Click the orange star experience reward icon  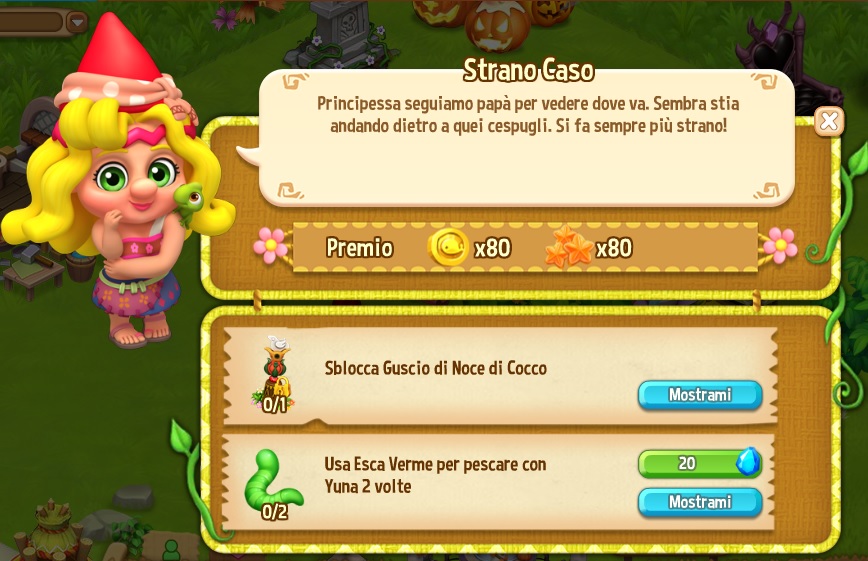tap(569, 247)
